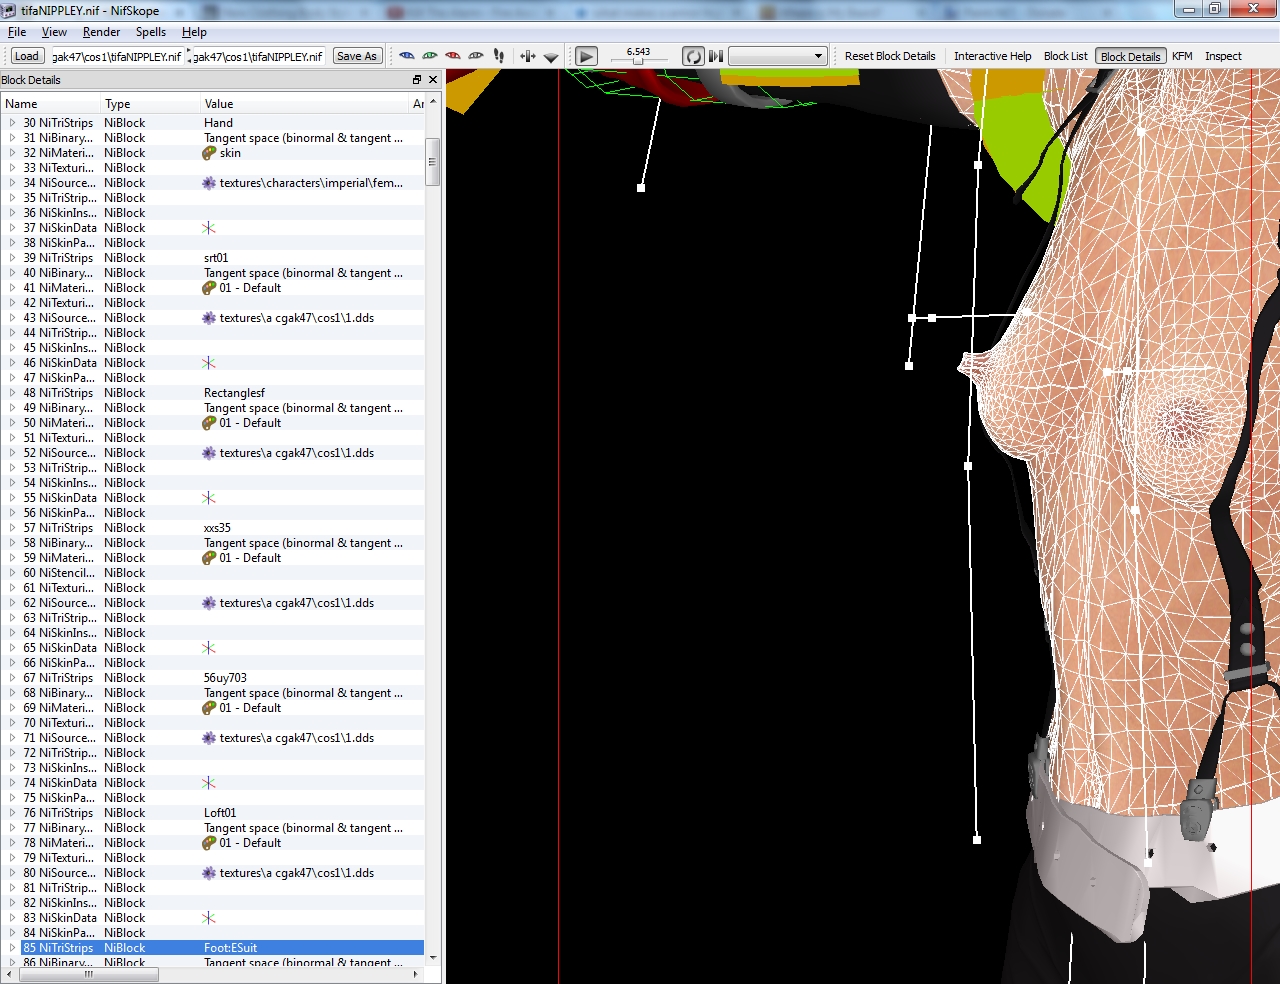Click material palette icon in row 69

click(209, 708)
